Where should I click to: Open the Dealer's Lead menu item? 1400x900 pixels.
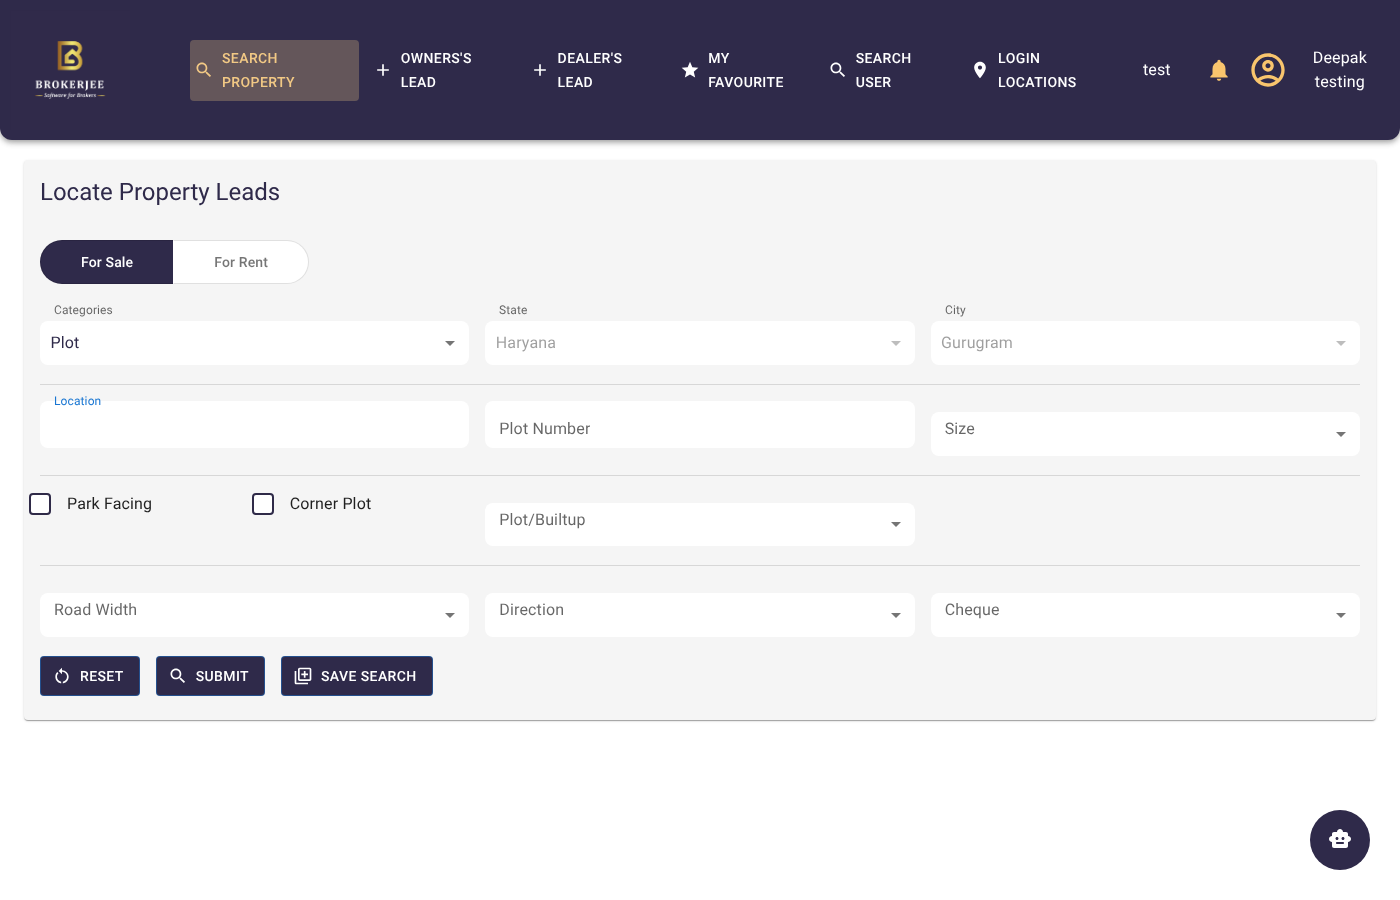click(588, 70)
